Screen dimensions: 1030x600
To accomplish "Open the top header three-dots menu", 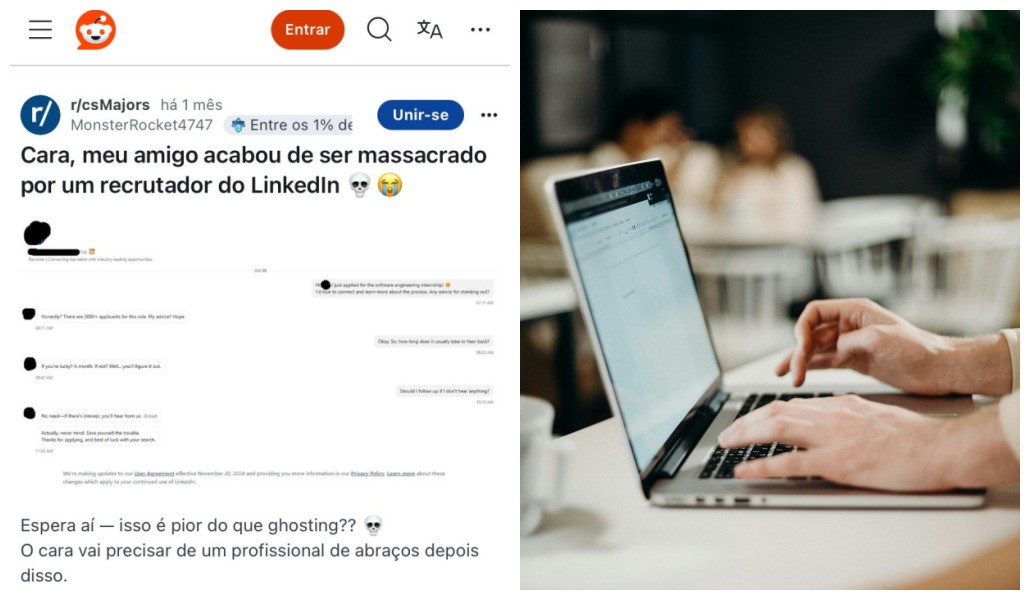I will click(480, 30).
